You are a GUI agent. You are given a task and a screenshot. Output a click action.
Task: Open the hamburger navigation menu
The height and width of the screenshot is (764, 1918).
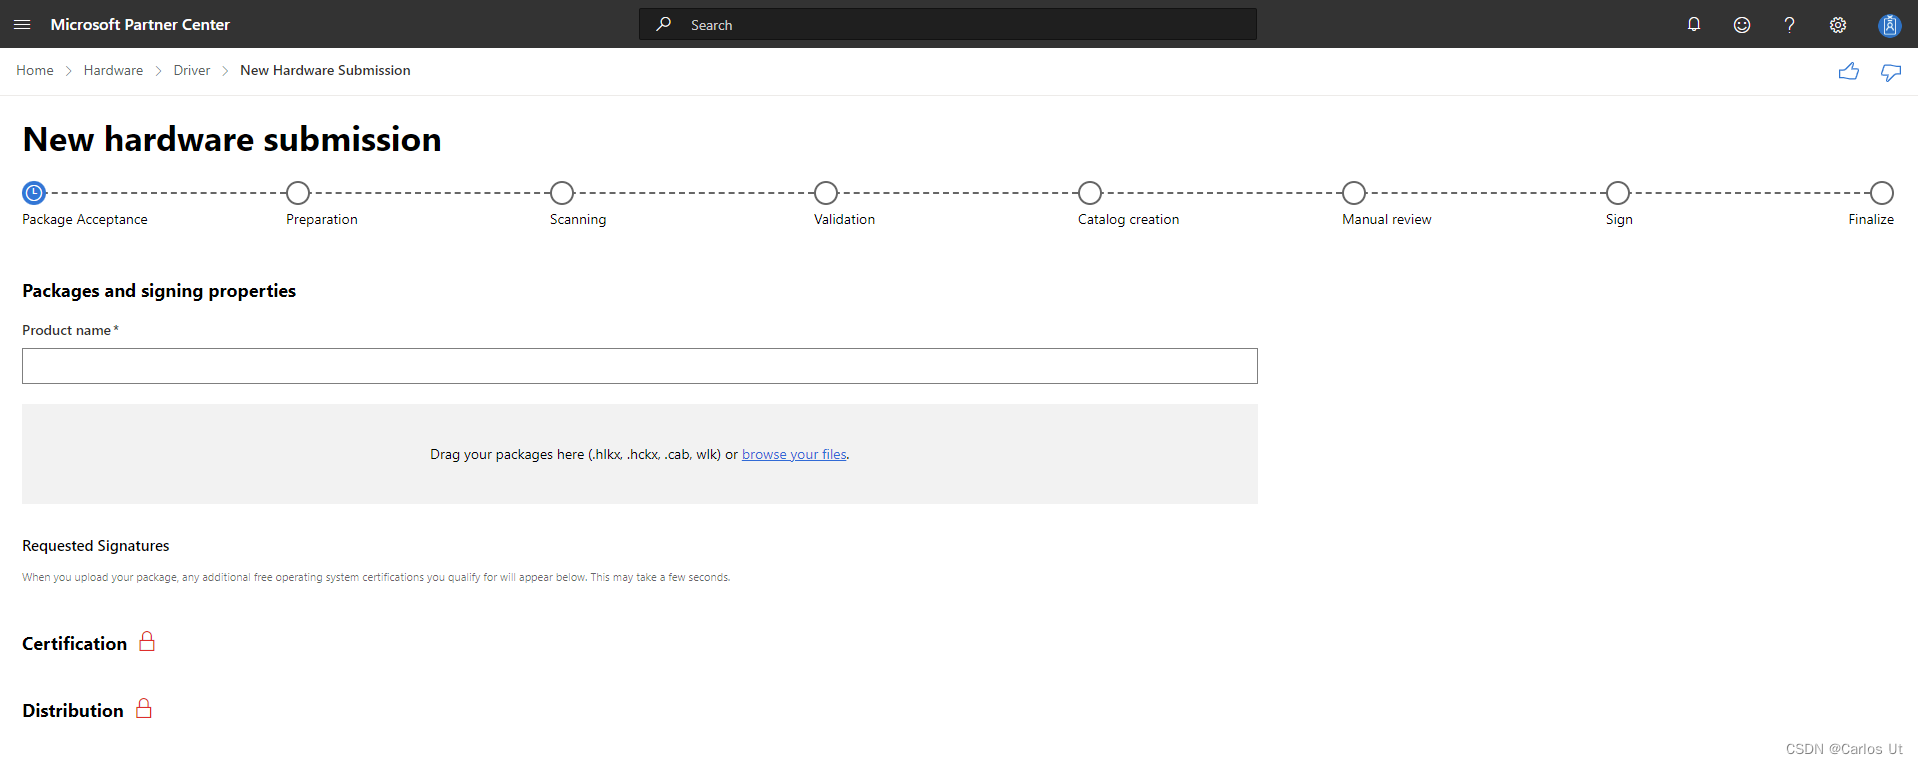pyautogui.click(x=22, y=24)
